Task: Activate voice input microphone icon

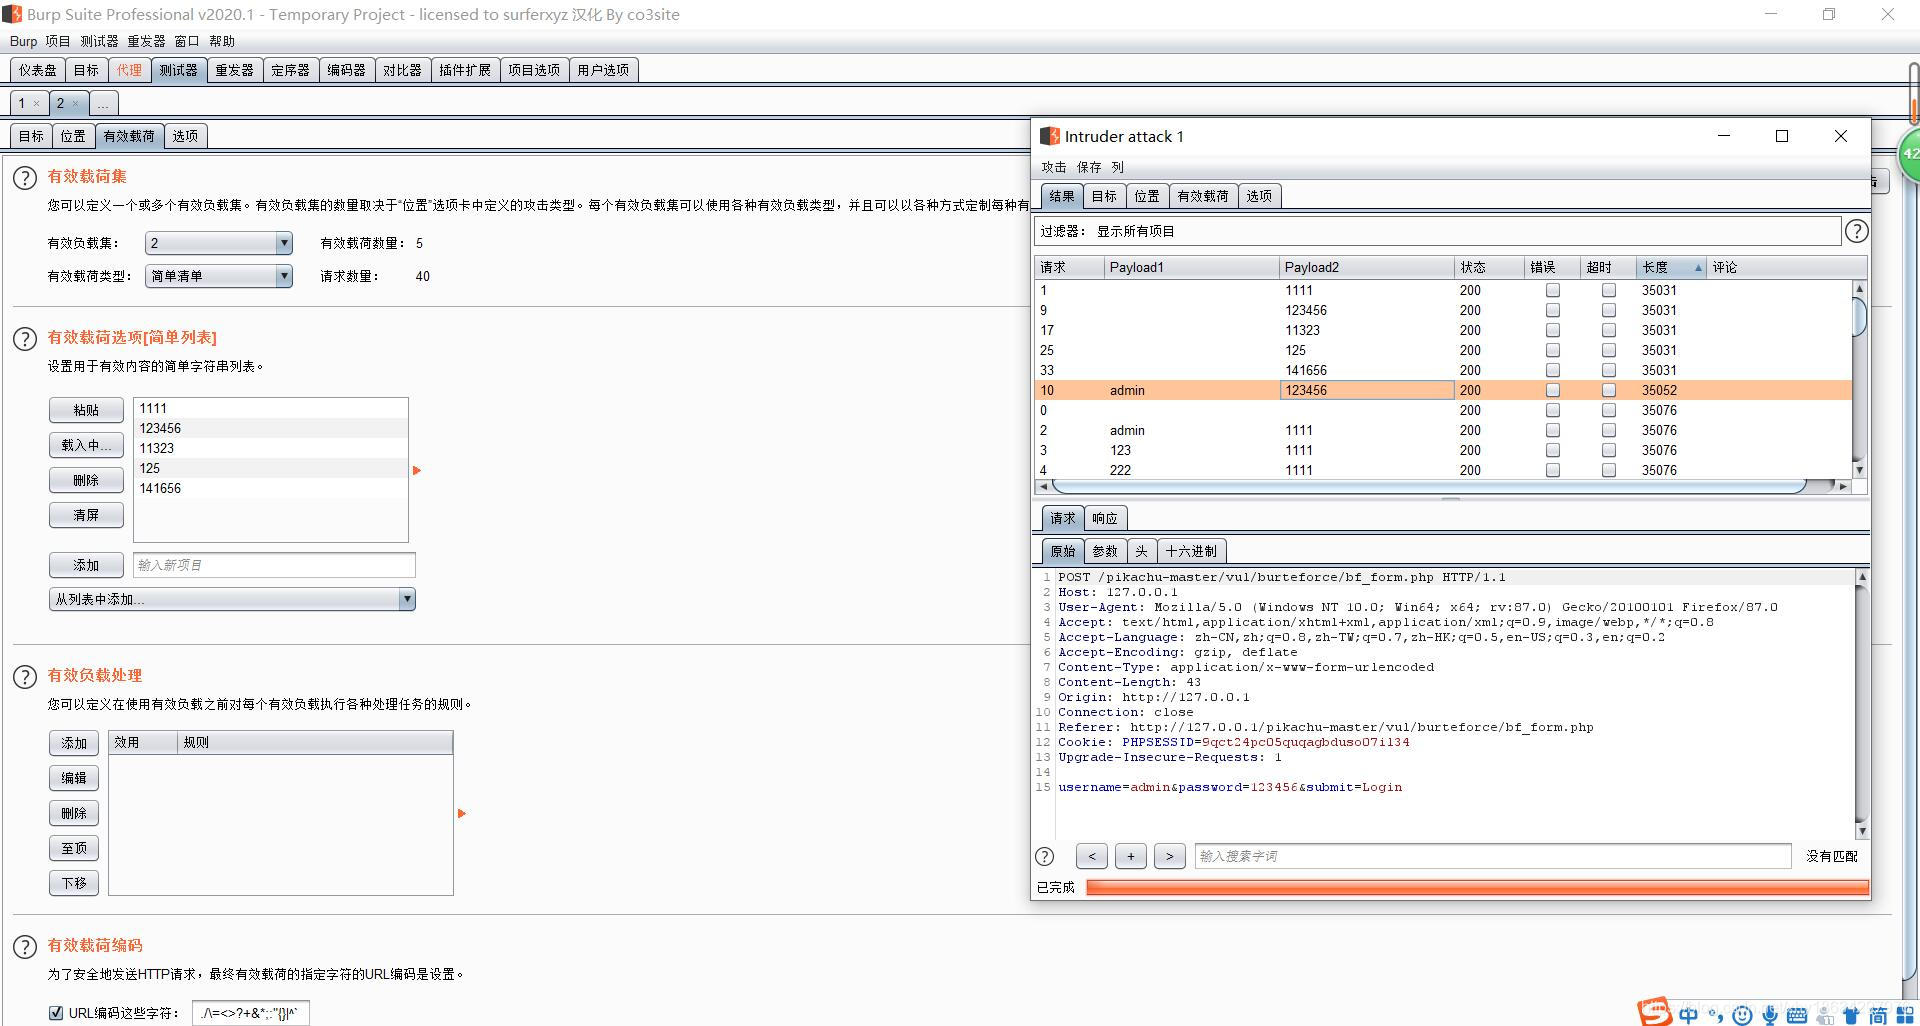Action: tap(1769, 1015)
